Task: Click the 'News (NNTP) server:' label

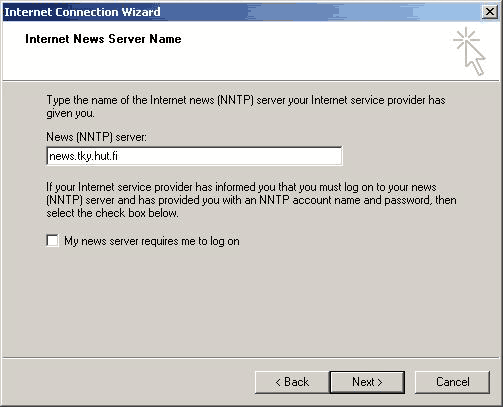Action: click(x=96, y=137)
